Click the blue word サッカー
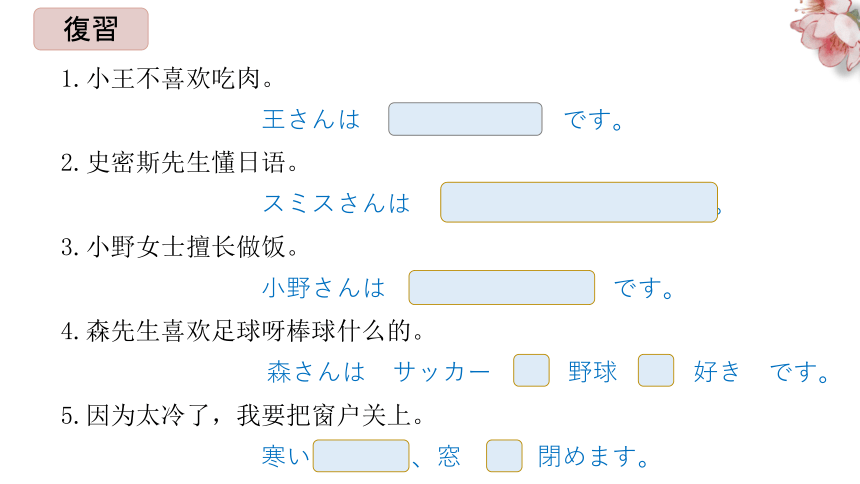 coord(442,372)
